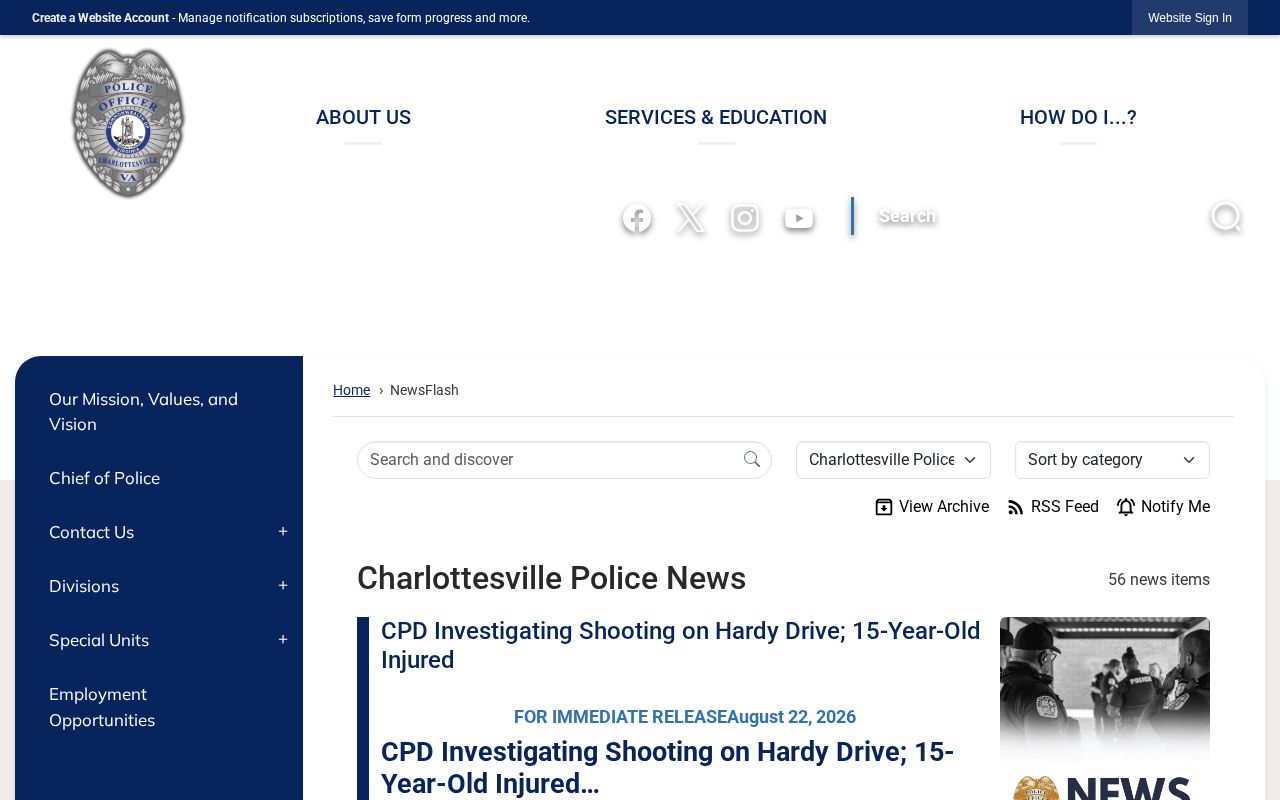Image resolution: width=1280 pixels, height=800 pixels.
Task: Click the Contact Us sidebar link
Action: coord(91,532)
